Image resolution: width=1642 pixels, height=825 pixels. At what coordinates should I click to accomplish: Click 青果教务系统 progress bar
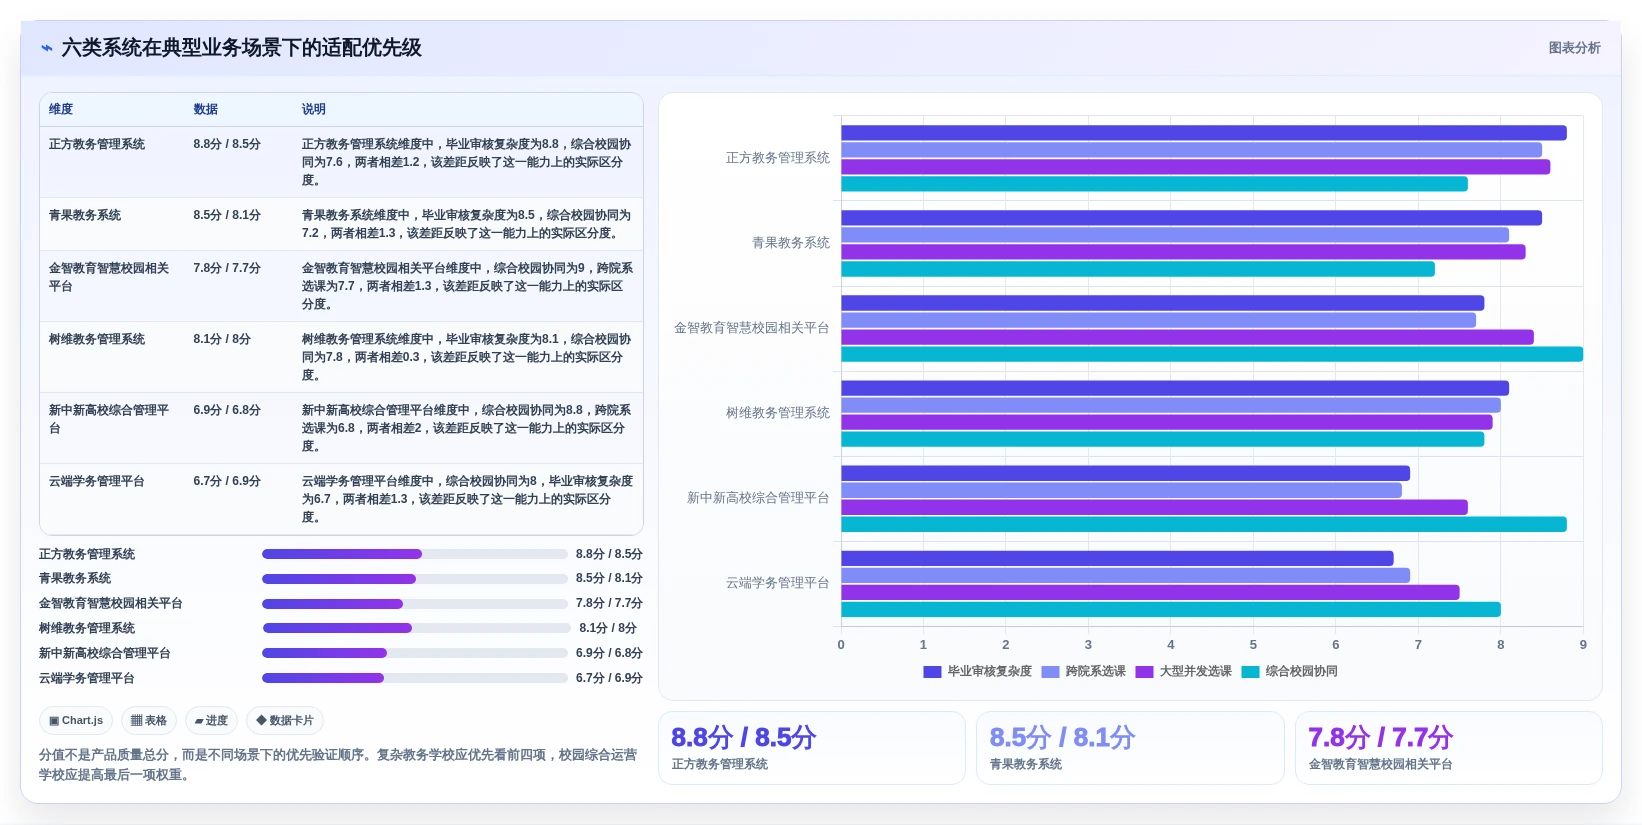(x=415, y=579)
